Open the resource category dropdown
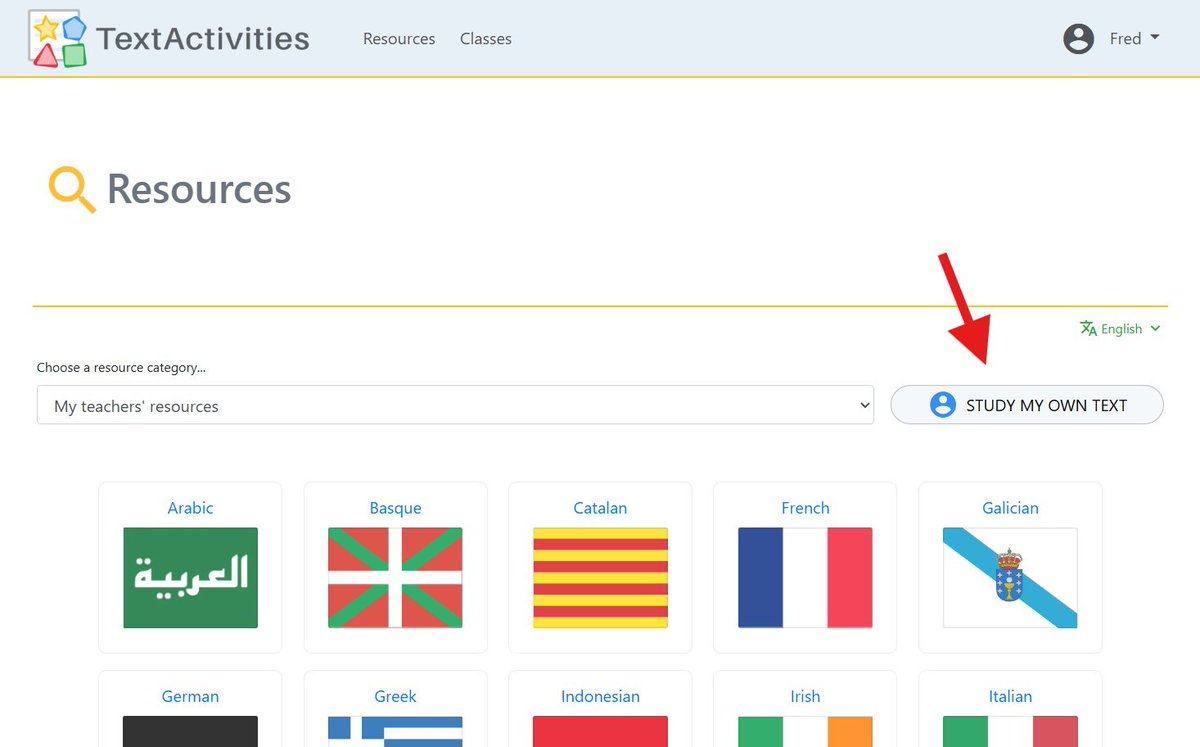 [455, 405]
